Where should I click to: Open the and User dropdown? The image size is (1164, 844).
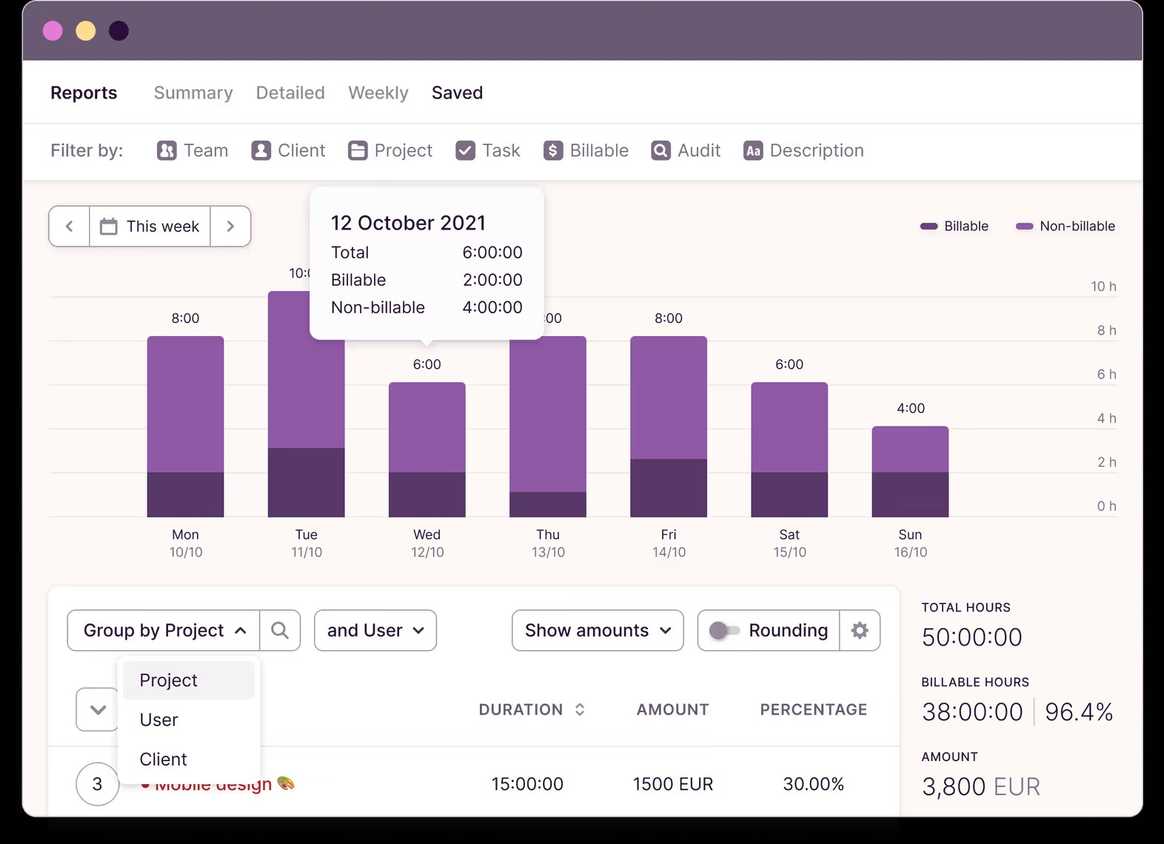(x=375, y=630)
